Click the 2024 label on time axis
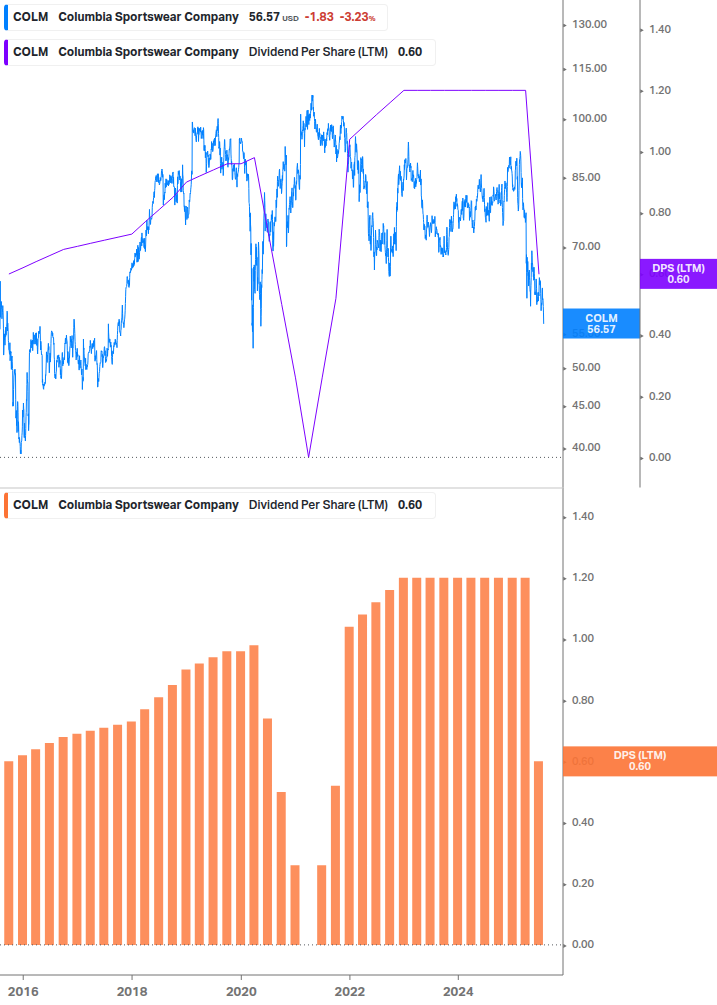Image resolution: width=717 pixels, height=1005 pixels. (x=458, y=992)
